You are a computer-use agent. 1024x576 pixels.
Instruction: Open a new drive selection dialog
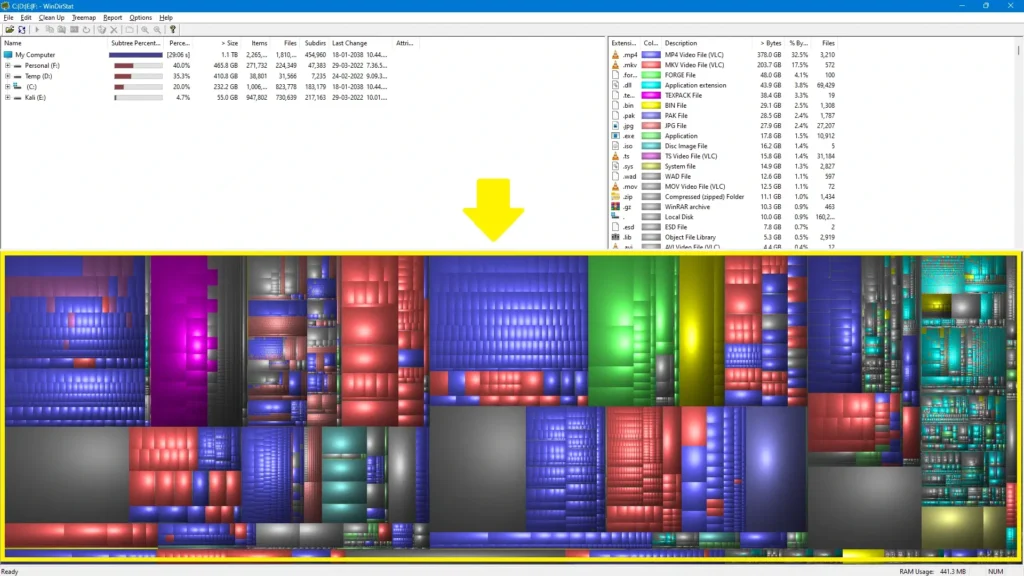click(10, 31)
